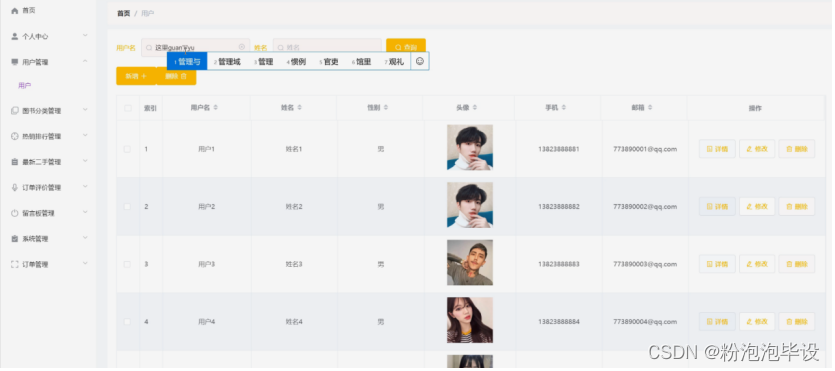Expand the 订单评价管理 menu chevron
The width and height of the screenshot is (835, 371).
pyautogui.click(x=85, y=186)
